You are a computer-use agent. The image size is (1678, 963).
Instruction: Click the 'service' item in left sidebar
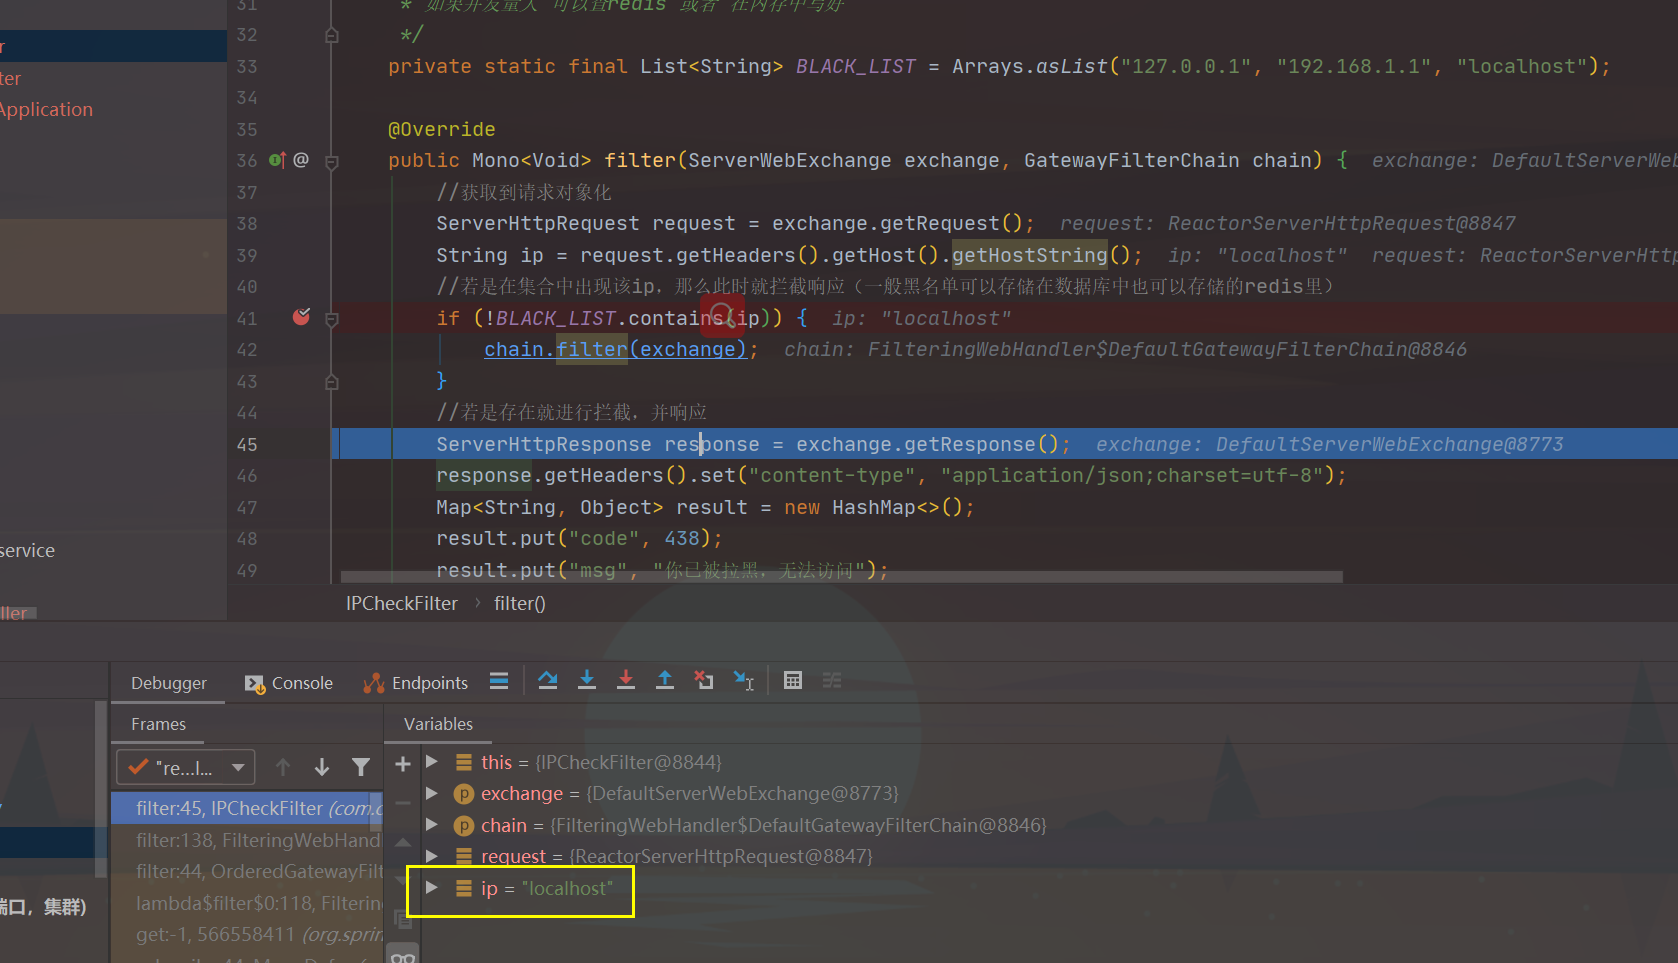click(x=28, y=551)
